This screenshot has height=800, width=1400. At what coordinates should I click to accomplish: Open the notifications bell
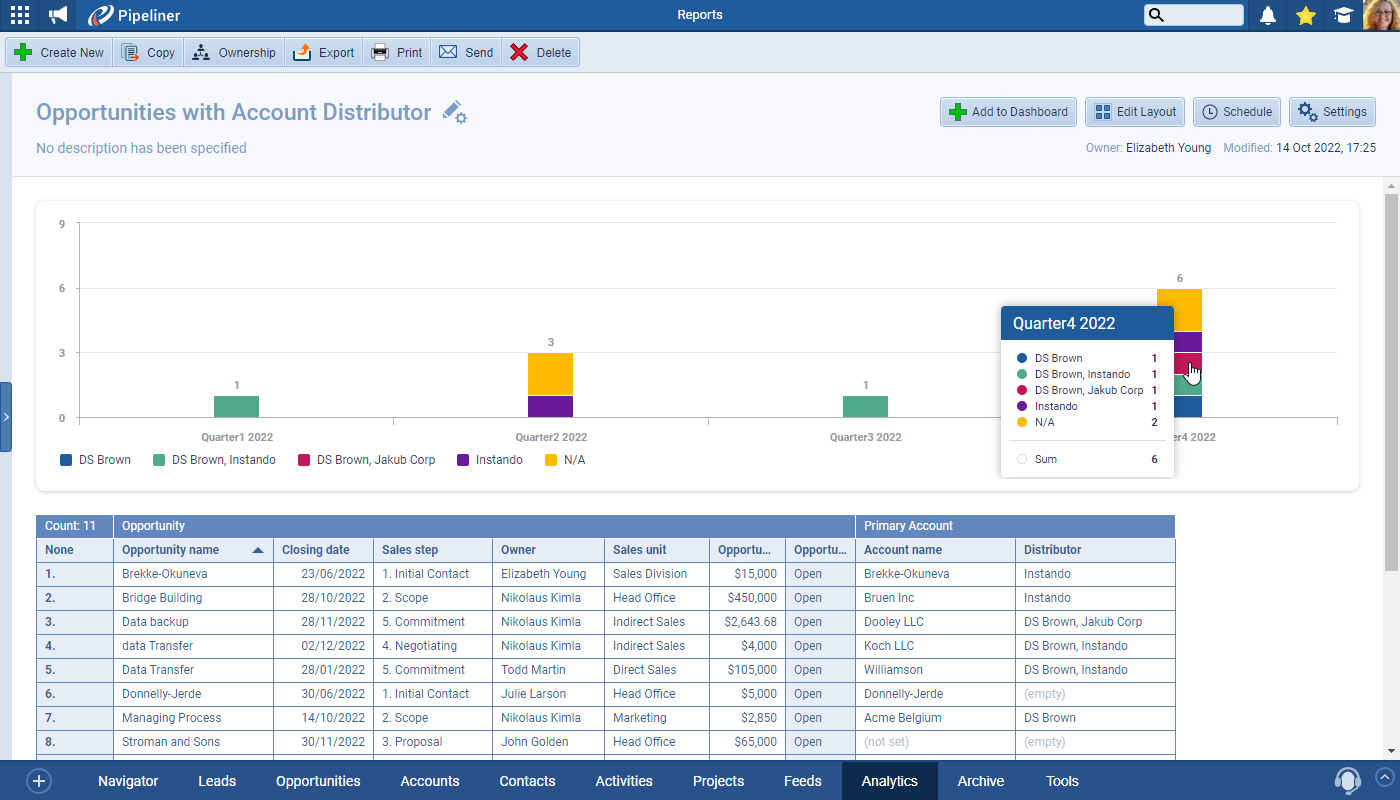(x=1268, y=15)
